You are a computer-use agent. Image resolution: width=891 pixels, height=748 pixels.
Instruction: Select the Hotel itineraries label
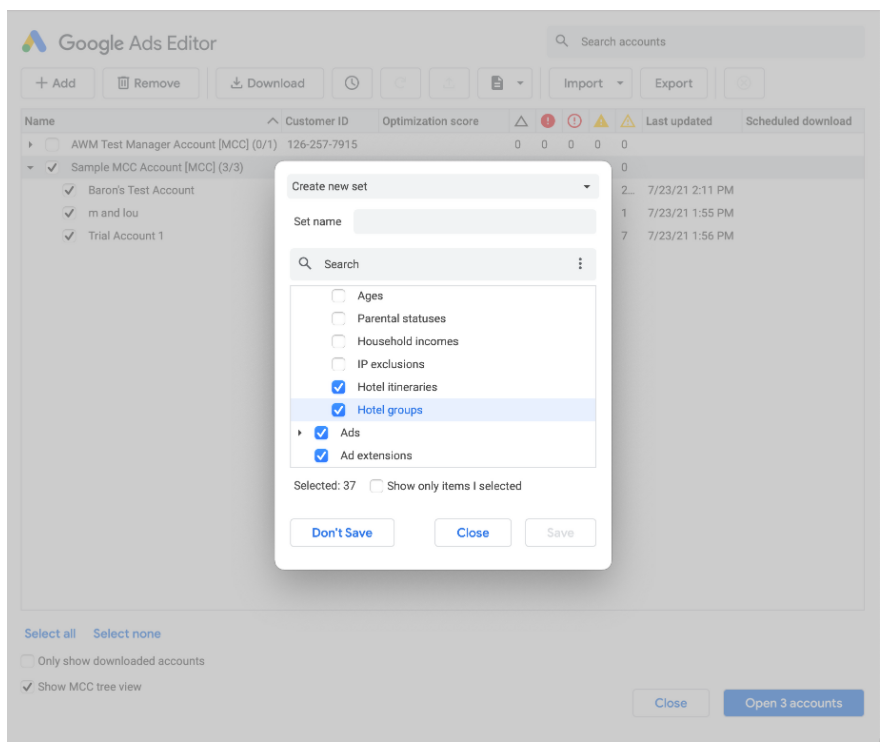click(397, 387)
